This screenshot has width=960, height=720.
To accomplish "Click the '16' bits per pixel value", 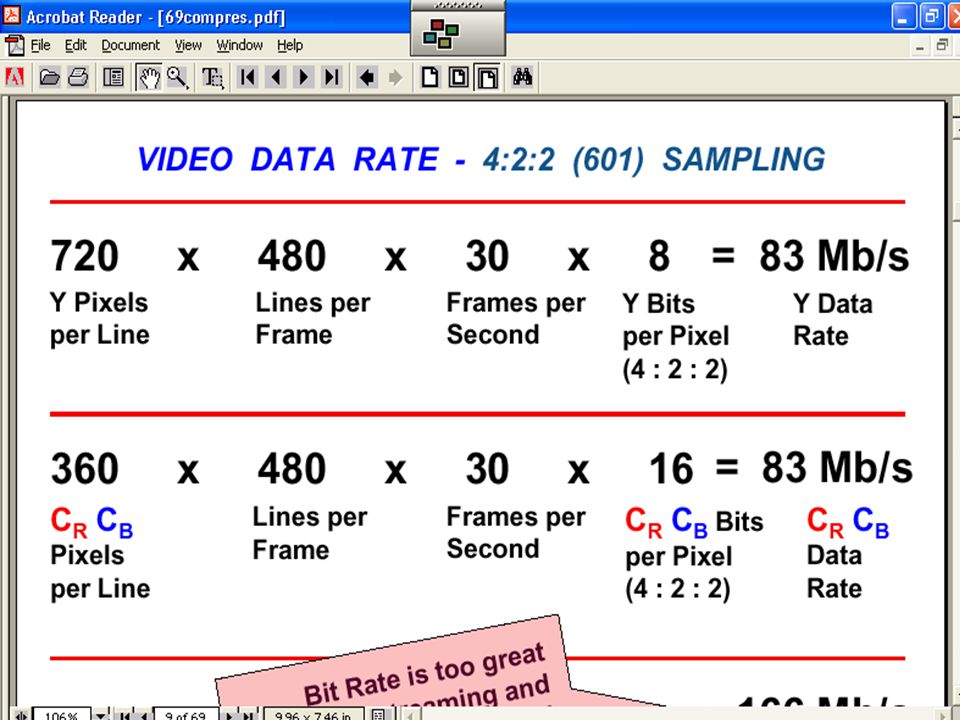I will (671, 469).
